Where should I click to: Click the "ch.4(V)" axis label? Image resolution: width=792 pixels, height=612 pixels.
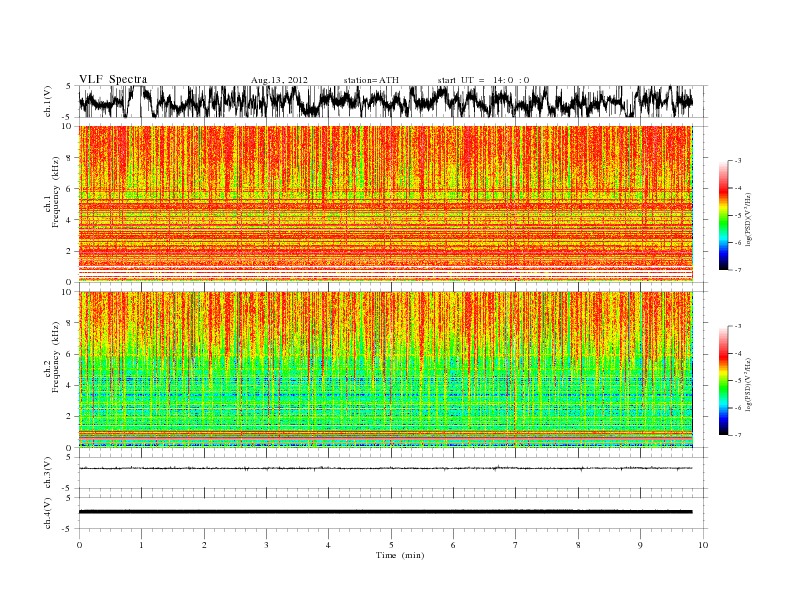point(47,513)
